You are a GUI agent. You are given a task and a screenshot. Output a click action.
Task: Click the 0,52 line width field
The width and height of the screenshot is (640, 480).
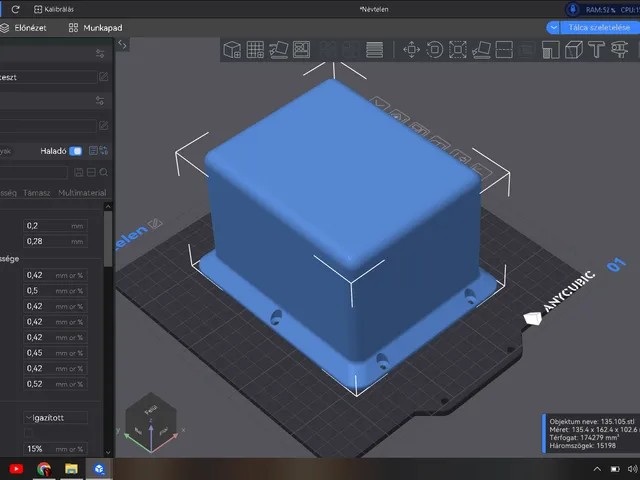point(56,384)
